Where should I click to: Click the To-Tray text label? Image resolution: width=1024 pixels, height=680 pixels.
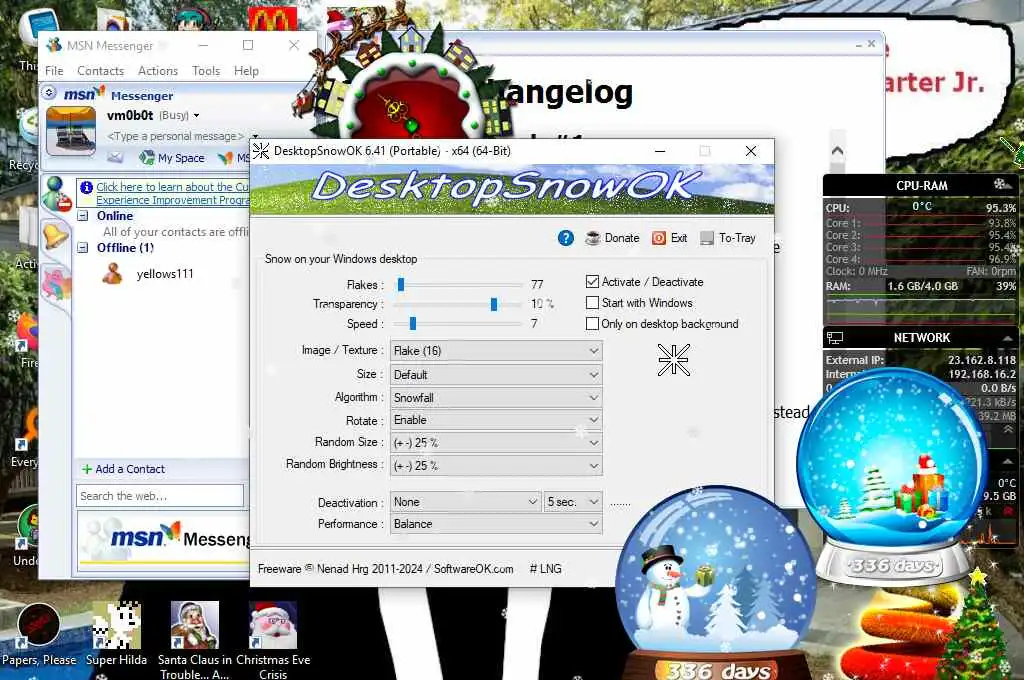click(x=737, y=238)
